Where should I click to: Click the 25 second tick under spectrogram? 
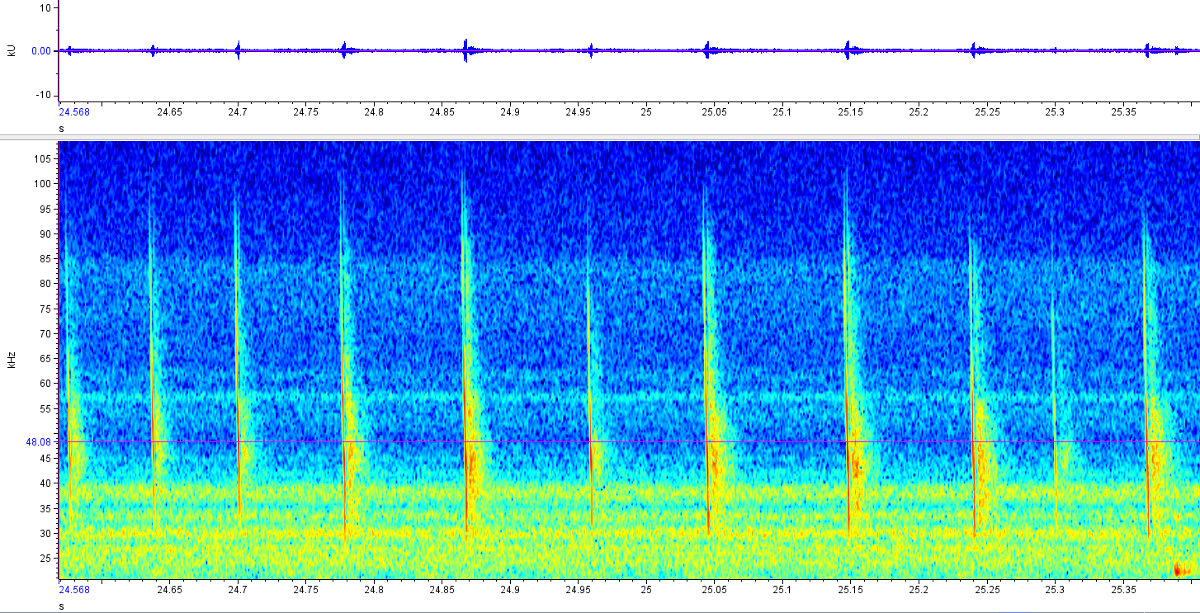point(646,590)
